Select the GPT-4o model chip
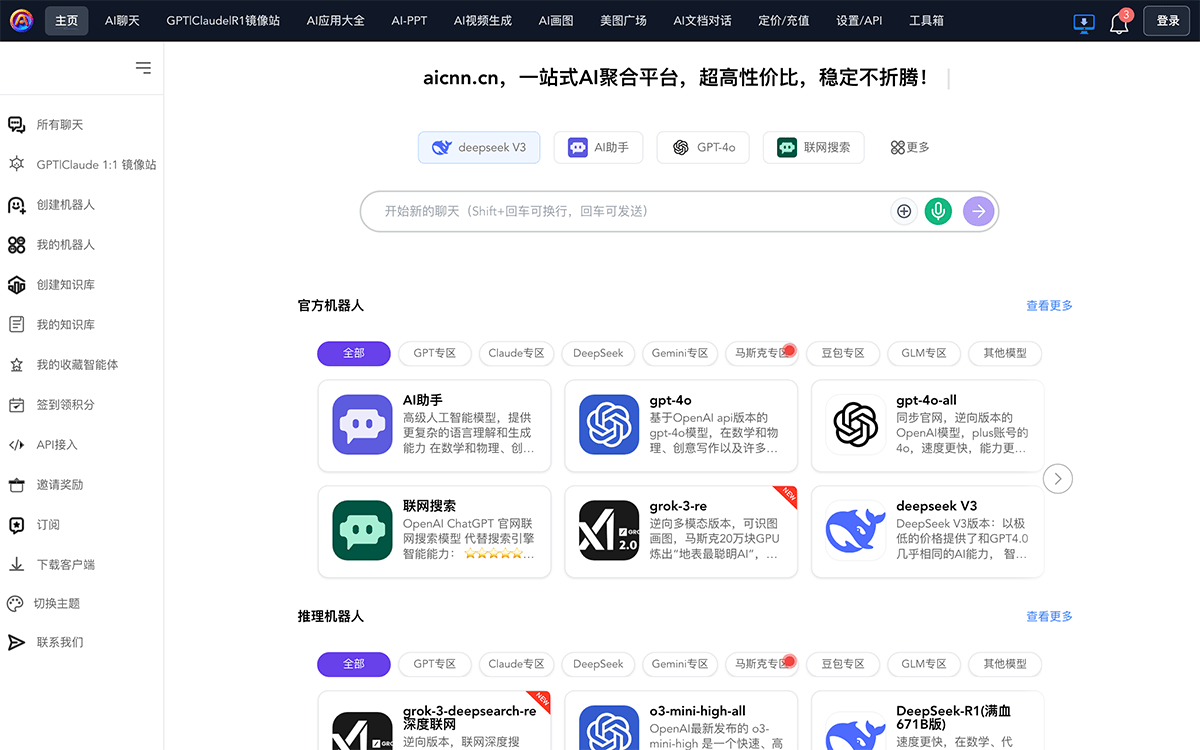This screenshot has width=1200, height=750. 705,148
